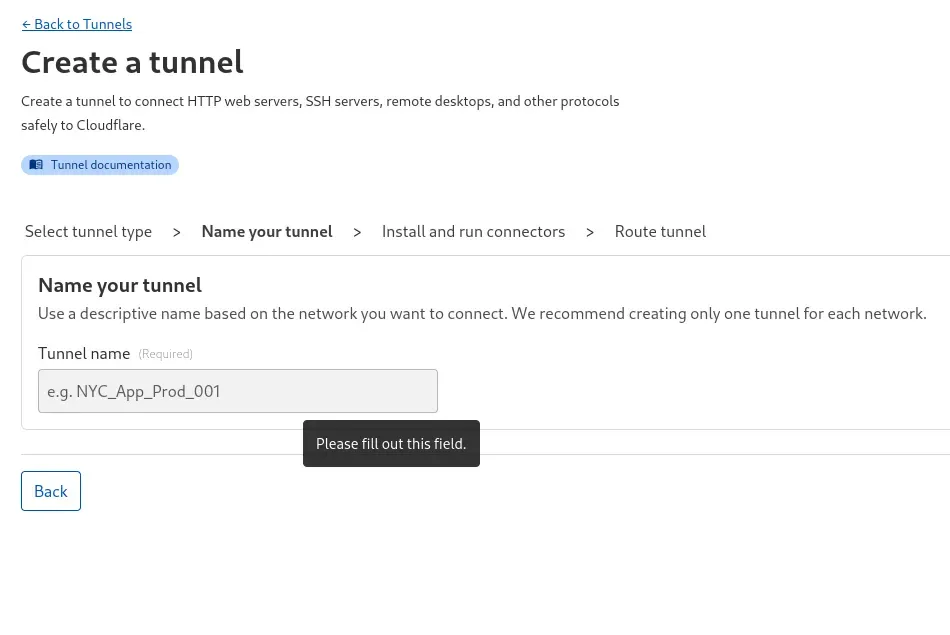This screenshot has width=950, height=635.
Task: Click the Back button
Action: pyautogui.click(x=51, y=491)
